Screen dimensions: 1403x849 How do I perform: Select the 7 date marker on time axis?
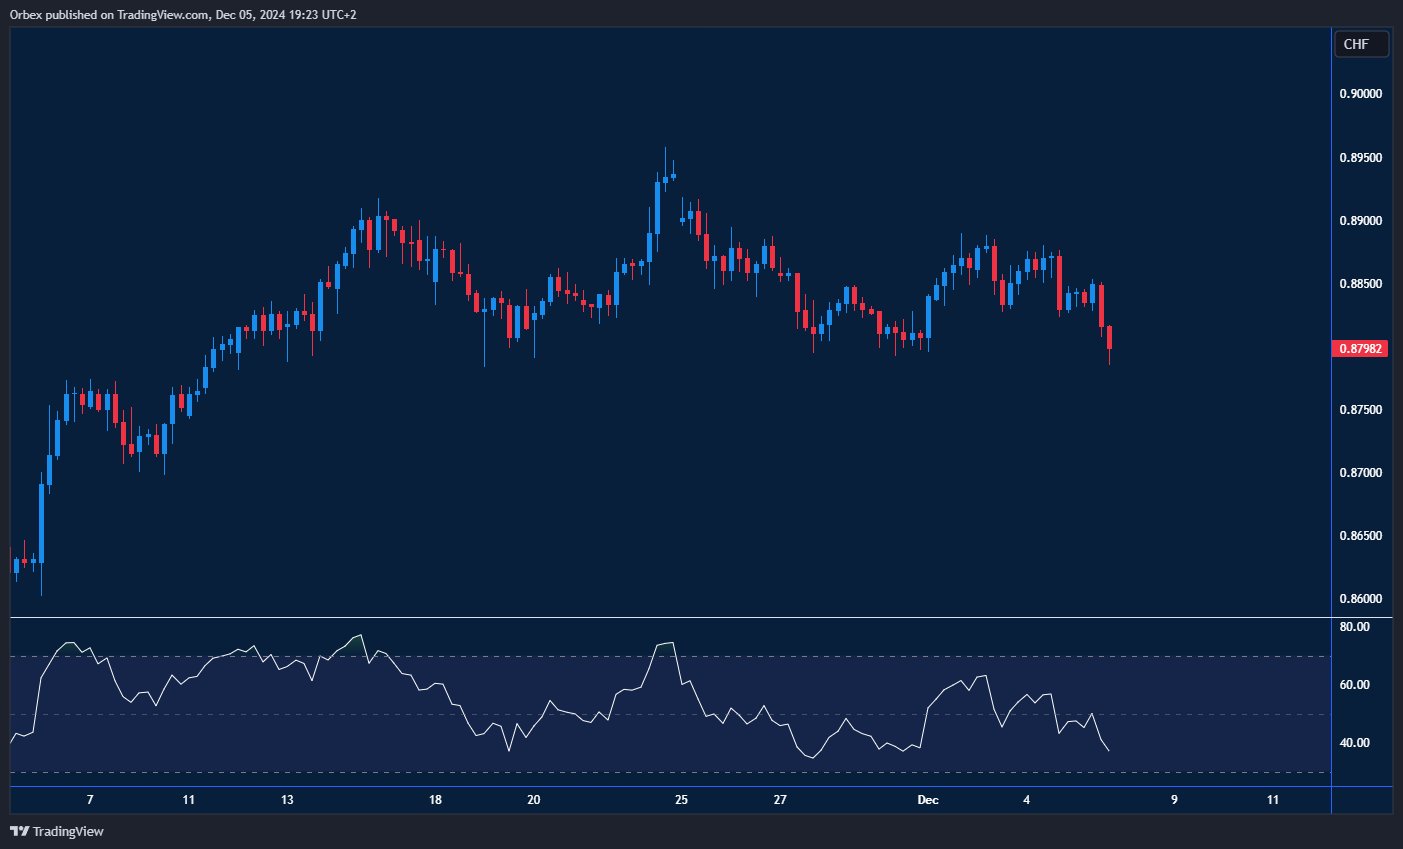(x=90, y=800)
